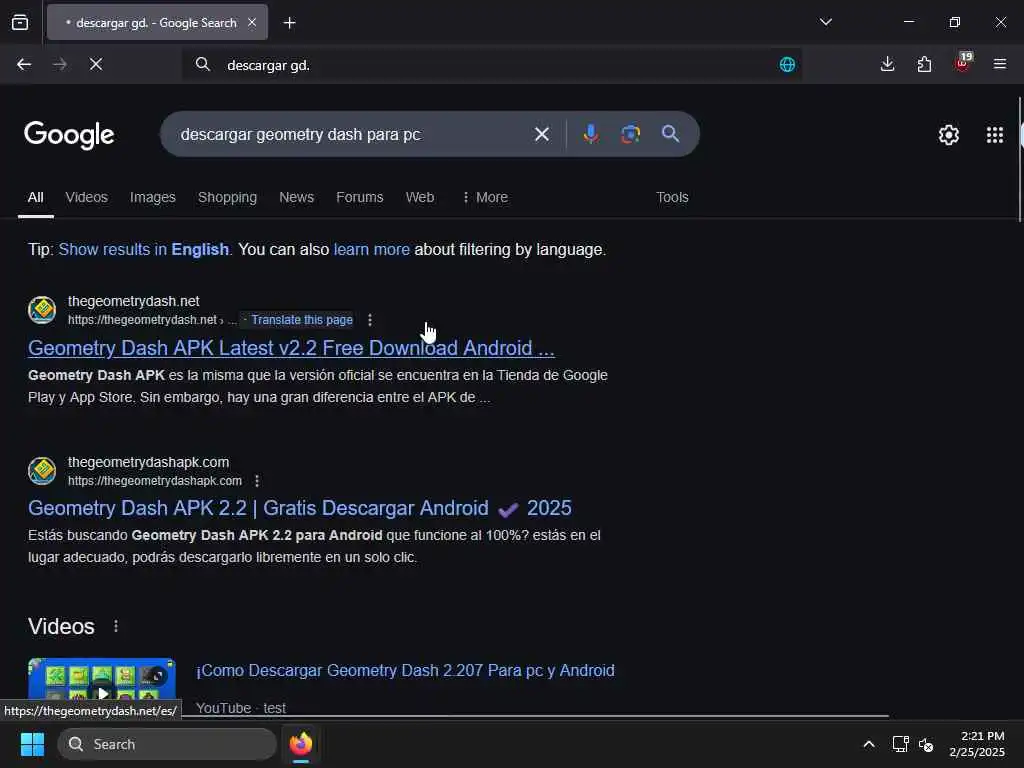
Task: Open Firefox View recent browsing icon
Action: (x=20, y=23)
